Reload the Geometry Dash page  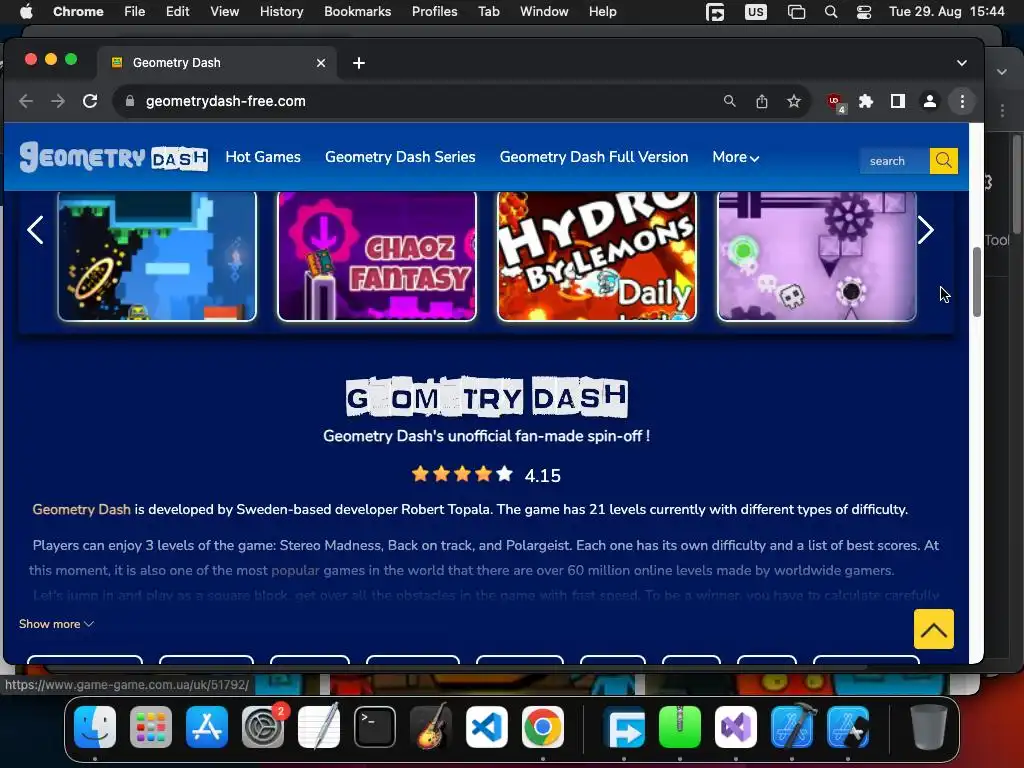click(90, 101)
